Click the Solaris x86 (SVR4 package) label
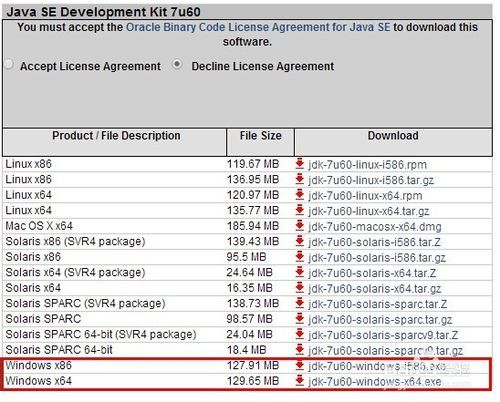The image size is (500, 402). tap(75, 241)
